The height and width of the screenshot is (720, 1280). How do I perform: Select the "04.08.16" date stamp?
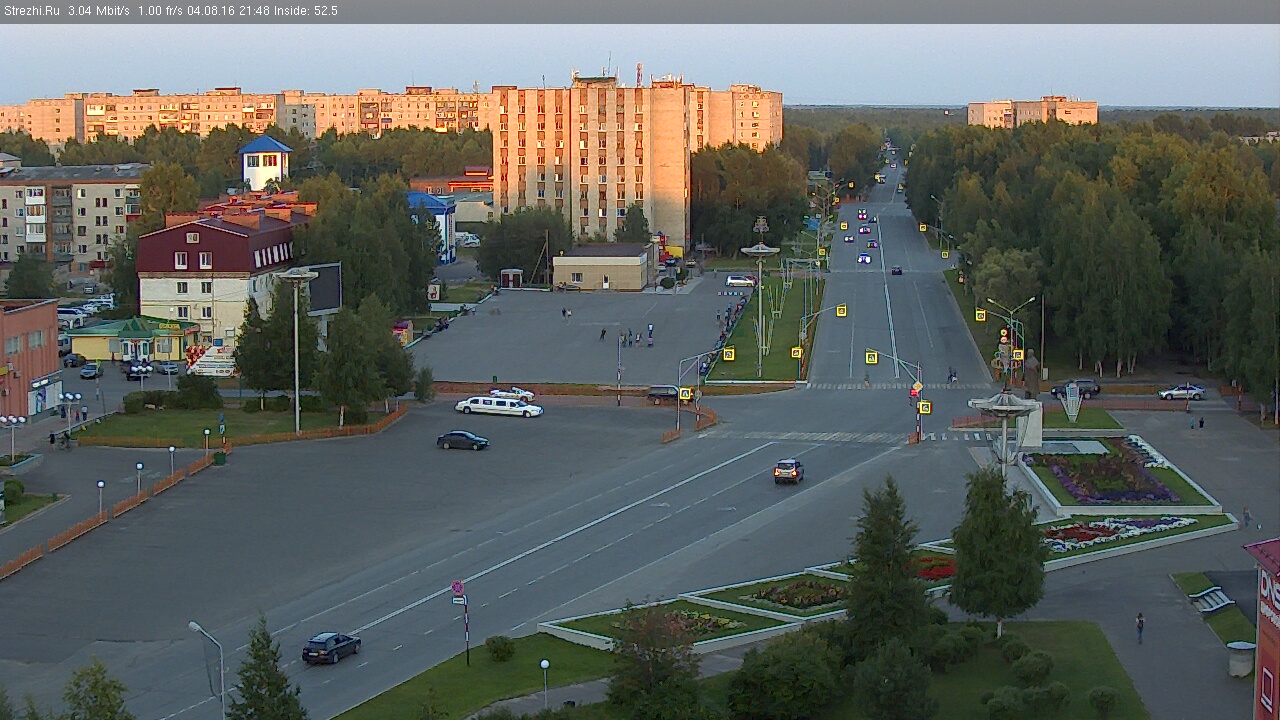pyautogui.click(x=212, y=11)
